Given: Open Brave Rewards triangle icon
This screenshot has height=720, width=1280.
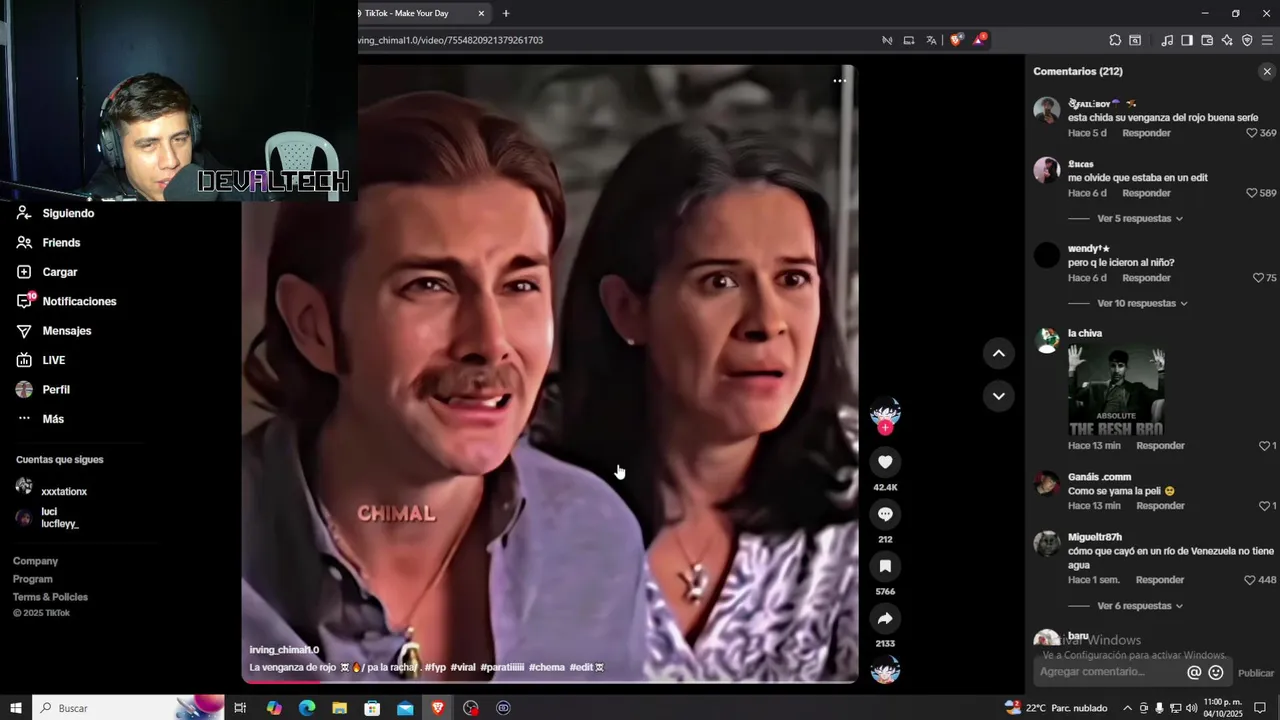Looking at the screenshot, I should coord(980,40).
